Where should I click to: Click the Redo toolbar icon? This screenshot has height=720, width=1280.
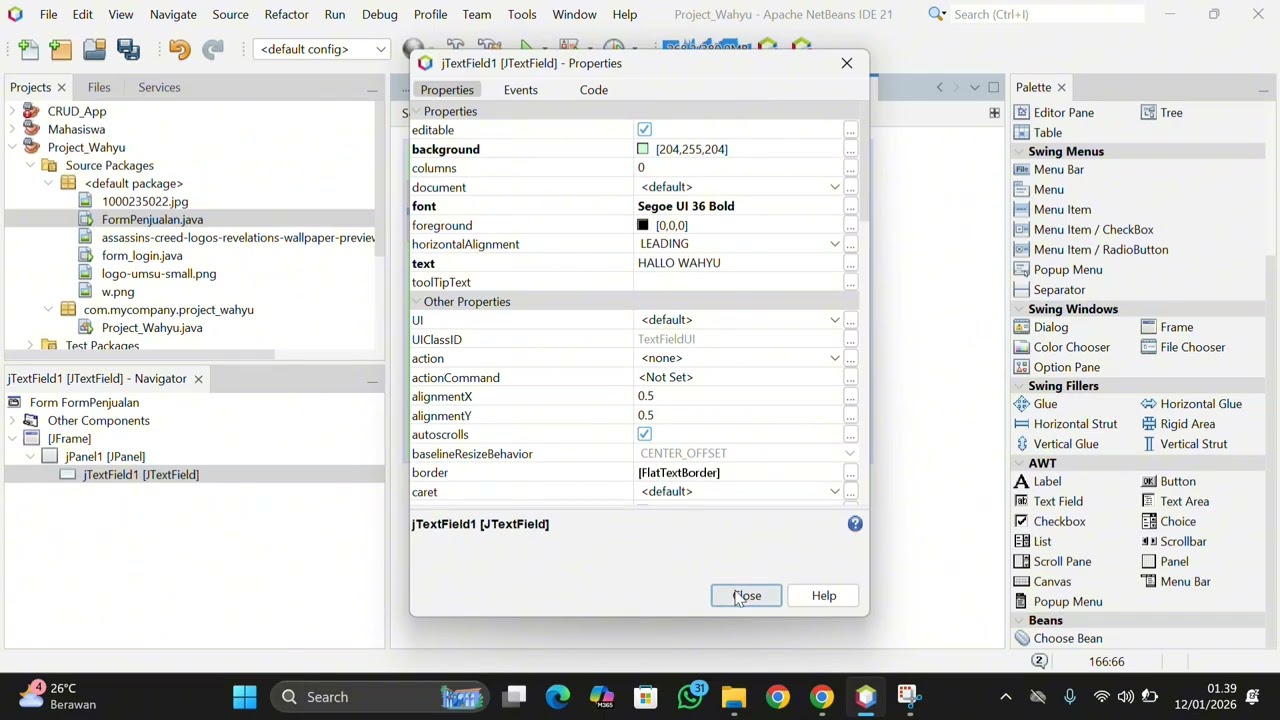213,50
